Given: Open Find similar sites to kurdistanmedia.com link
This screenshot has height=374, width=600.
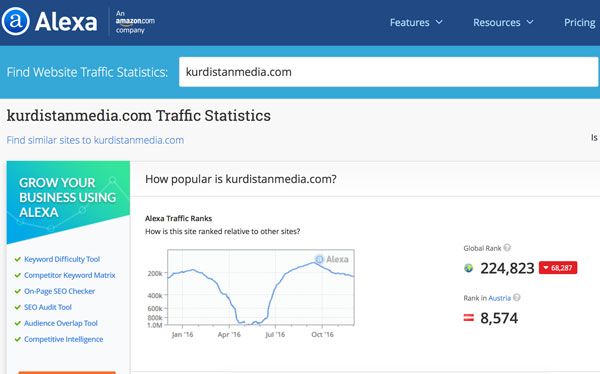Looking at the screenshot, I should 95,140.
